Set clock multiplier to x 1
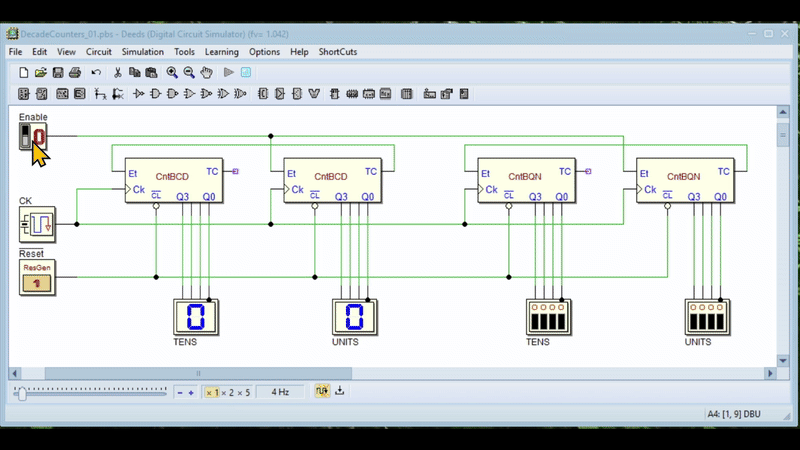Viewport: 800px width, 450px height. pos(212,392)
